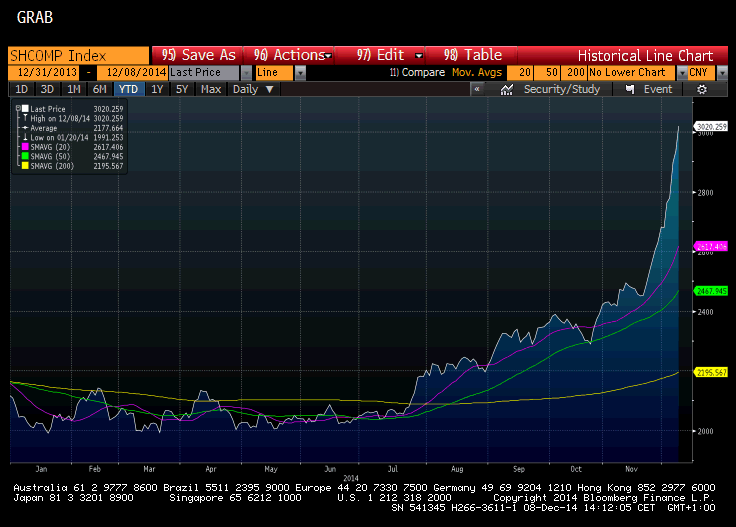The width and height of the screenshot is (736, 527).
Task: Click the 'Nov' x-axis label
Action: pos(631,469)
